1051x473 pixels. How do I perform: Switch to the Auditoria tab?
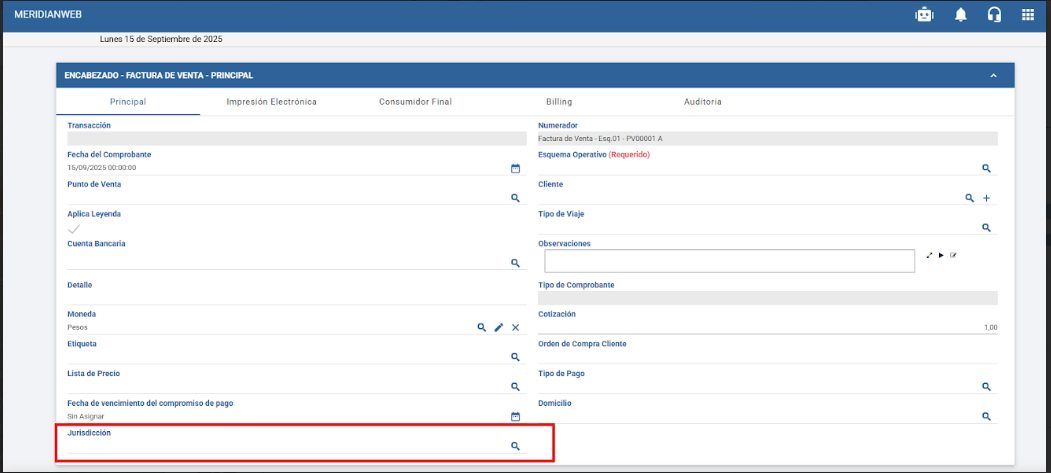click(x=702, y=102)
